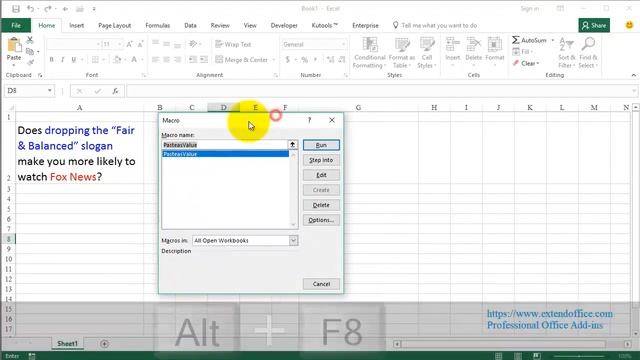Click the Format Painter brush icon
Viewport: 640px width, 360px height.
pyautogui.click(x=30, y=62)
